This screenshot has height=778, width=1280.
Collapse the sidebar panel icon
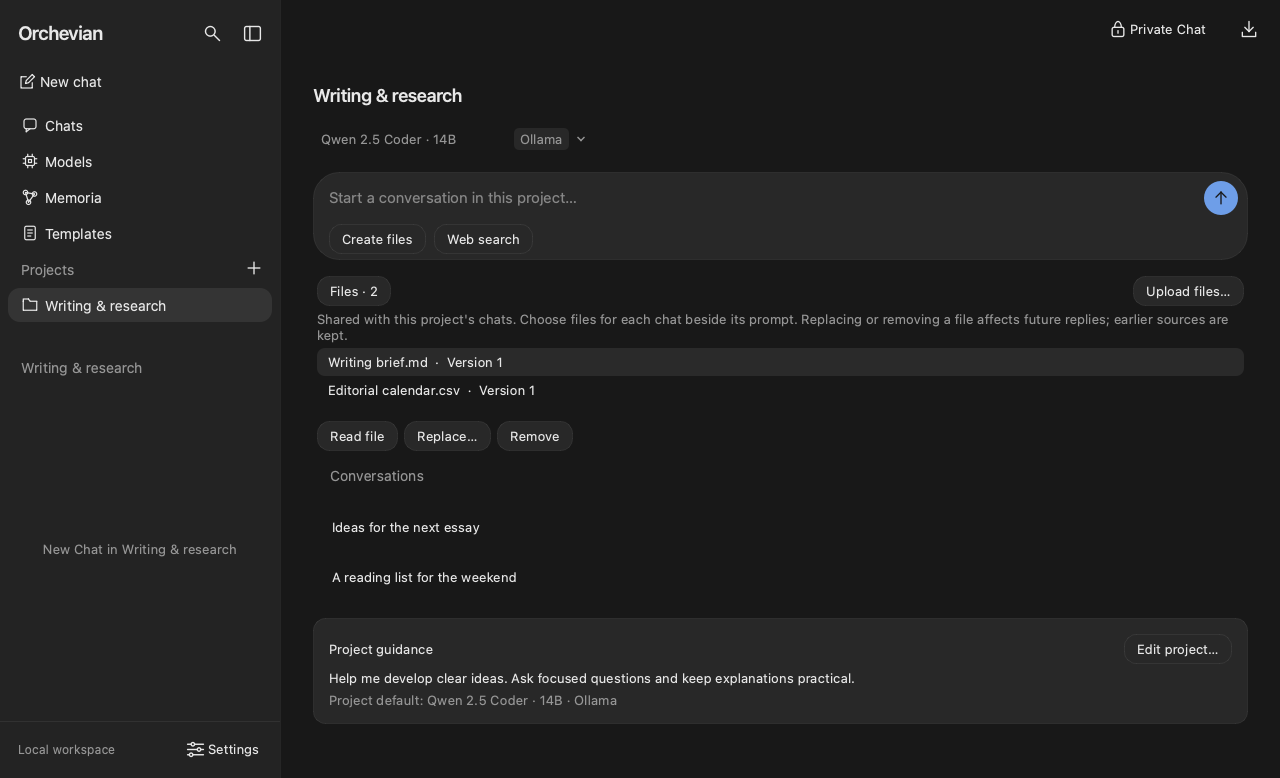pyautogui.click(x=252, y=34)
